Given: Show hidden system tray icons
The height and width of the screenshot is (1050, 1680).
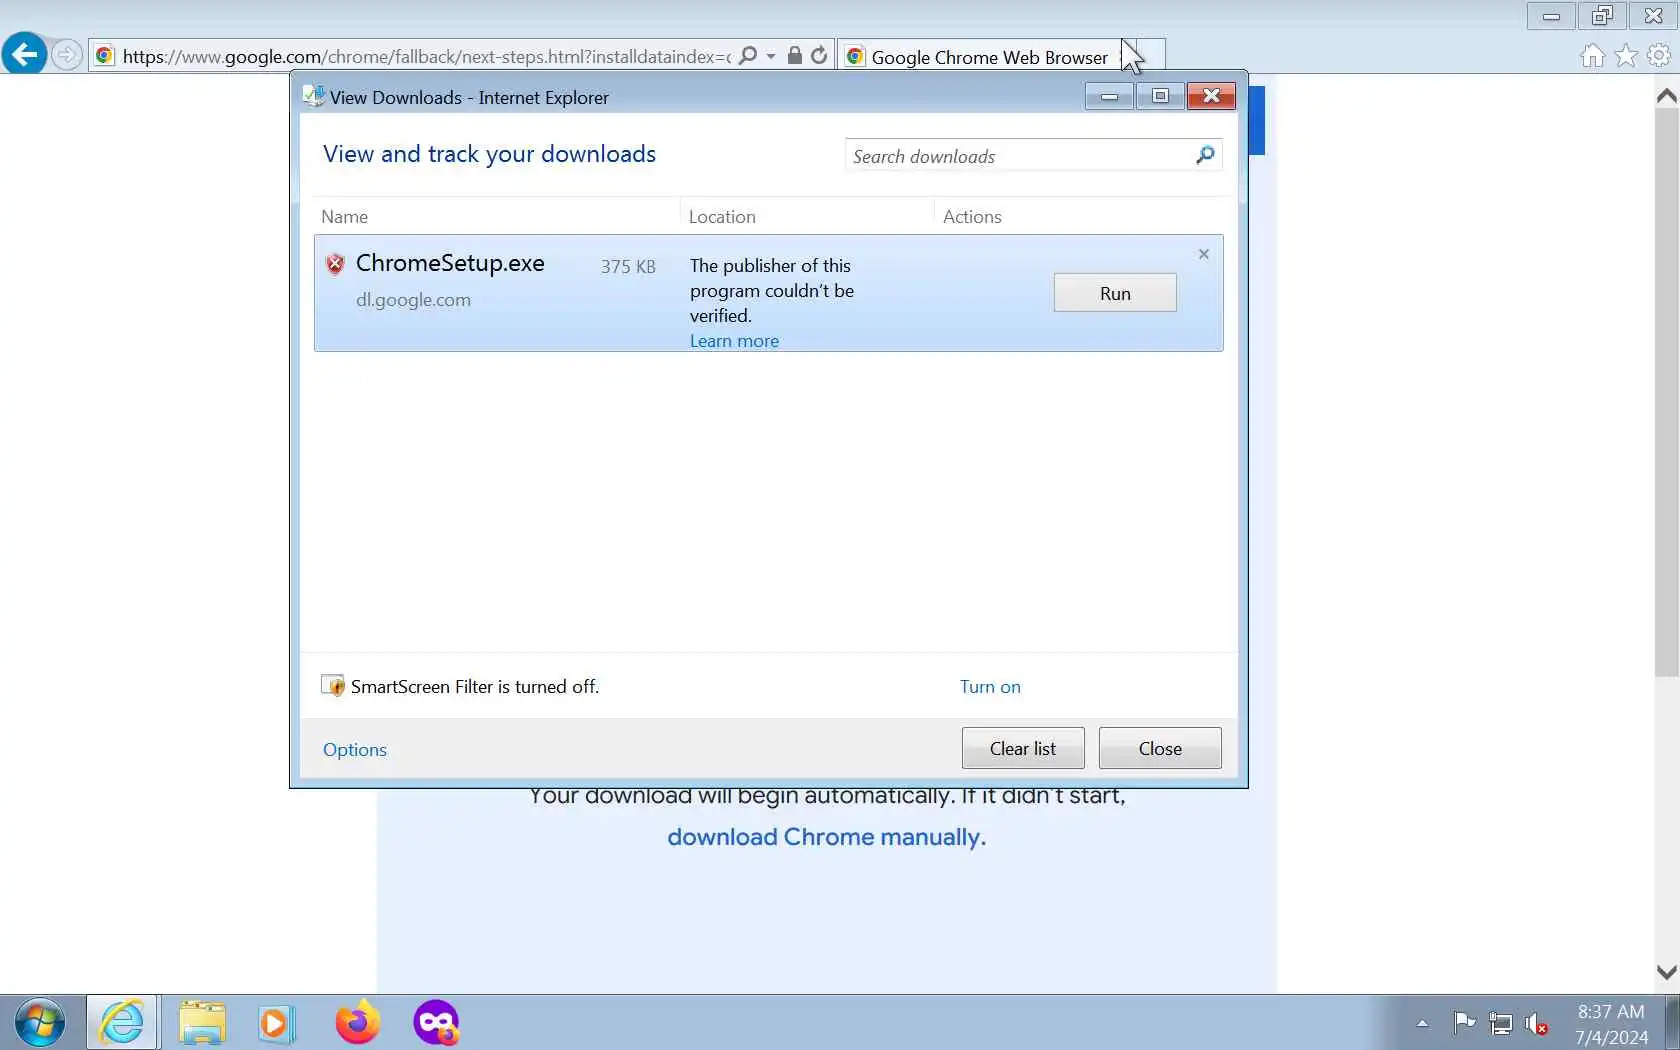Looking at the screenshot, I should 1422,1023.
